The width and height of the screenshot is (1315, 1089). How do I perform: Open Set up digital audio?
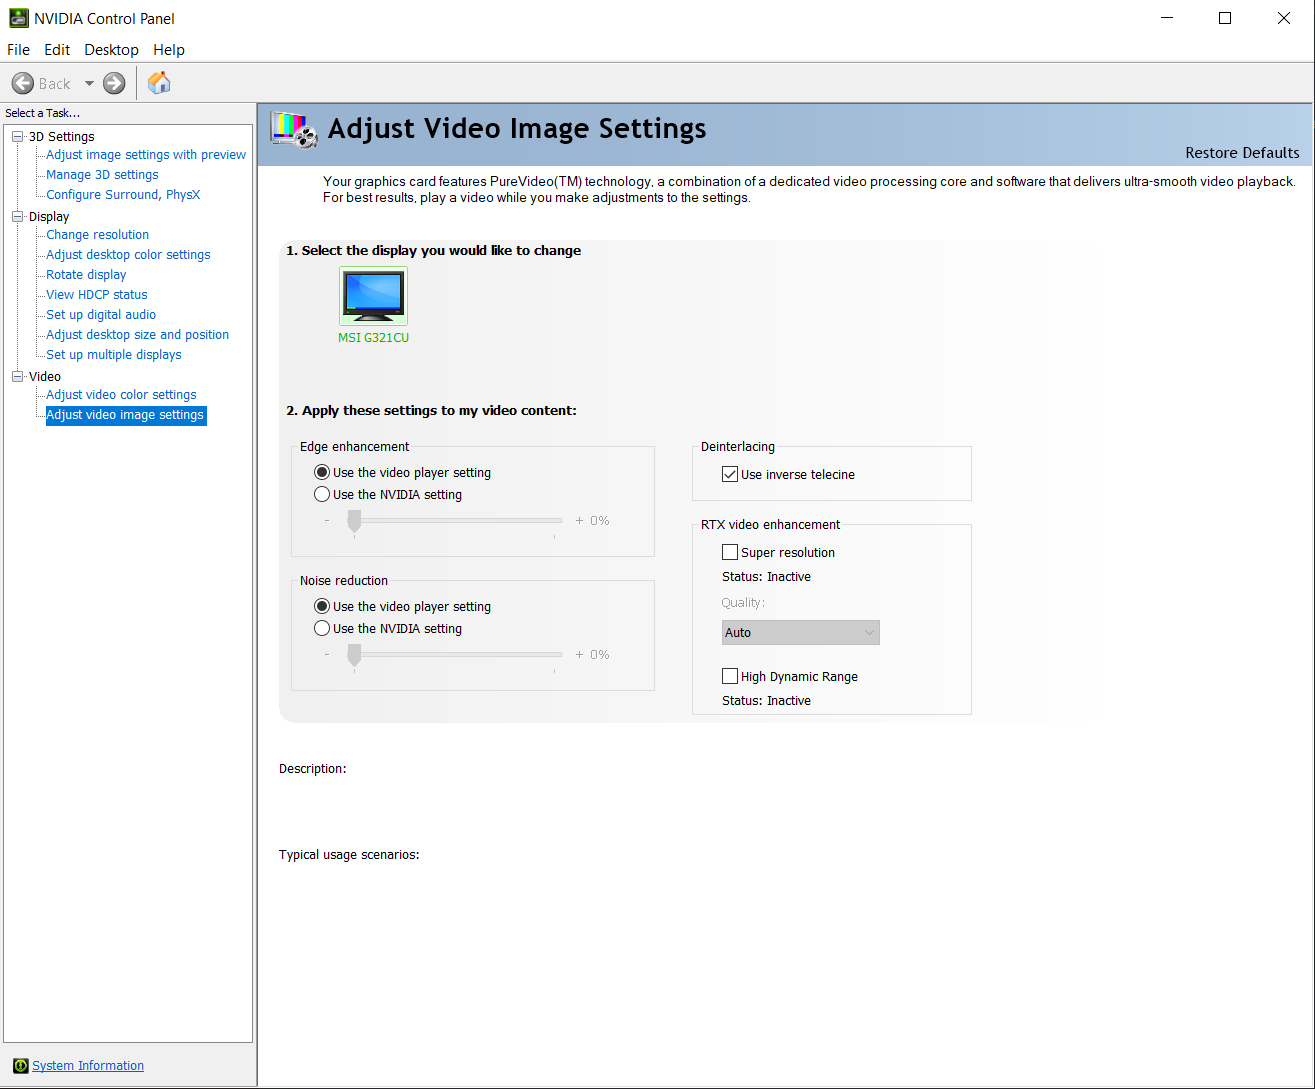click(101, 315)
